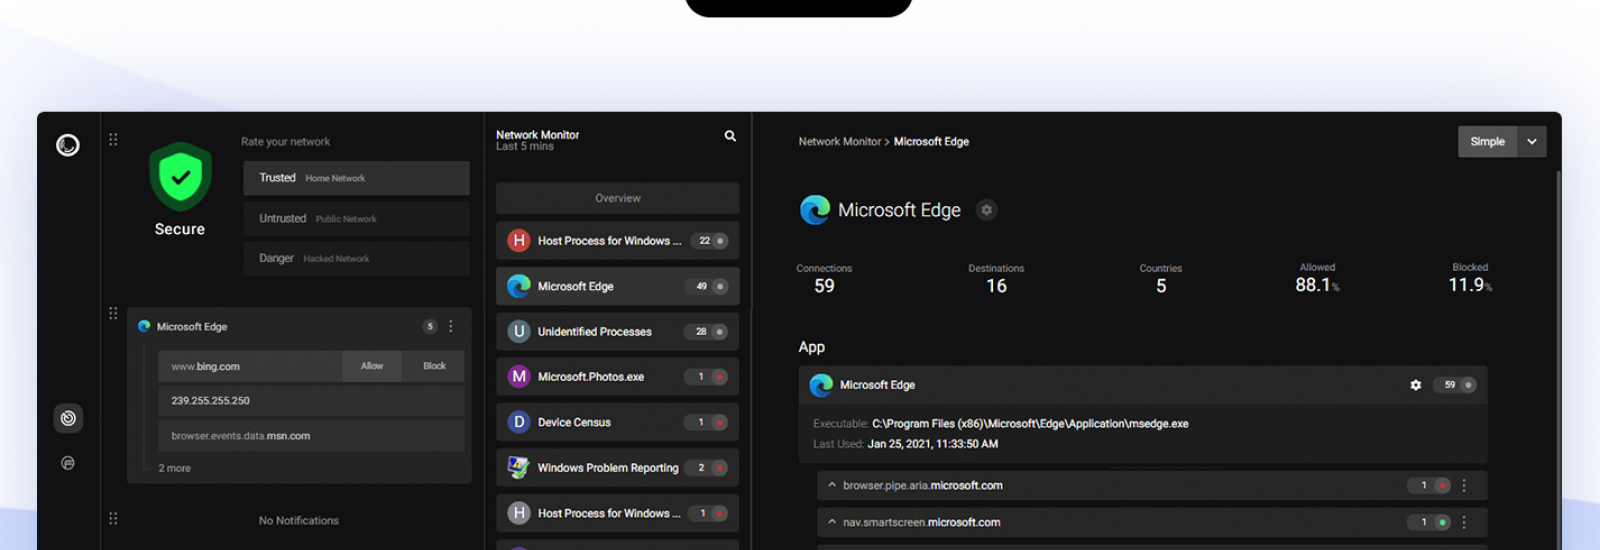This screenshot has width=1600, height=550.
Task: Toggle the 59 connections pill in App row
Action: (x=1454, y=385)
